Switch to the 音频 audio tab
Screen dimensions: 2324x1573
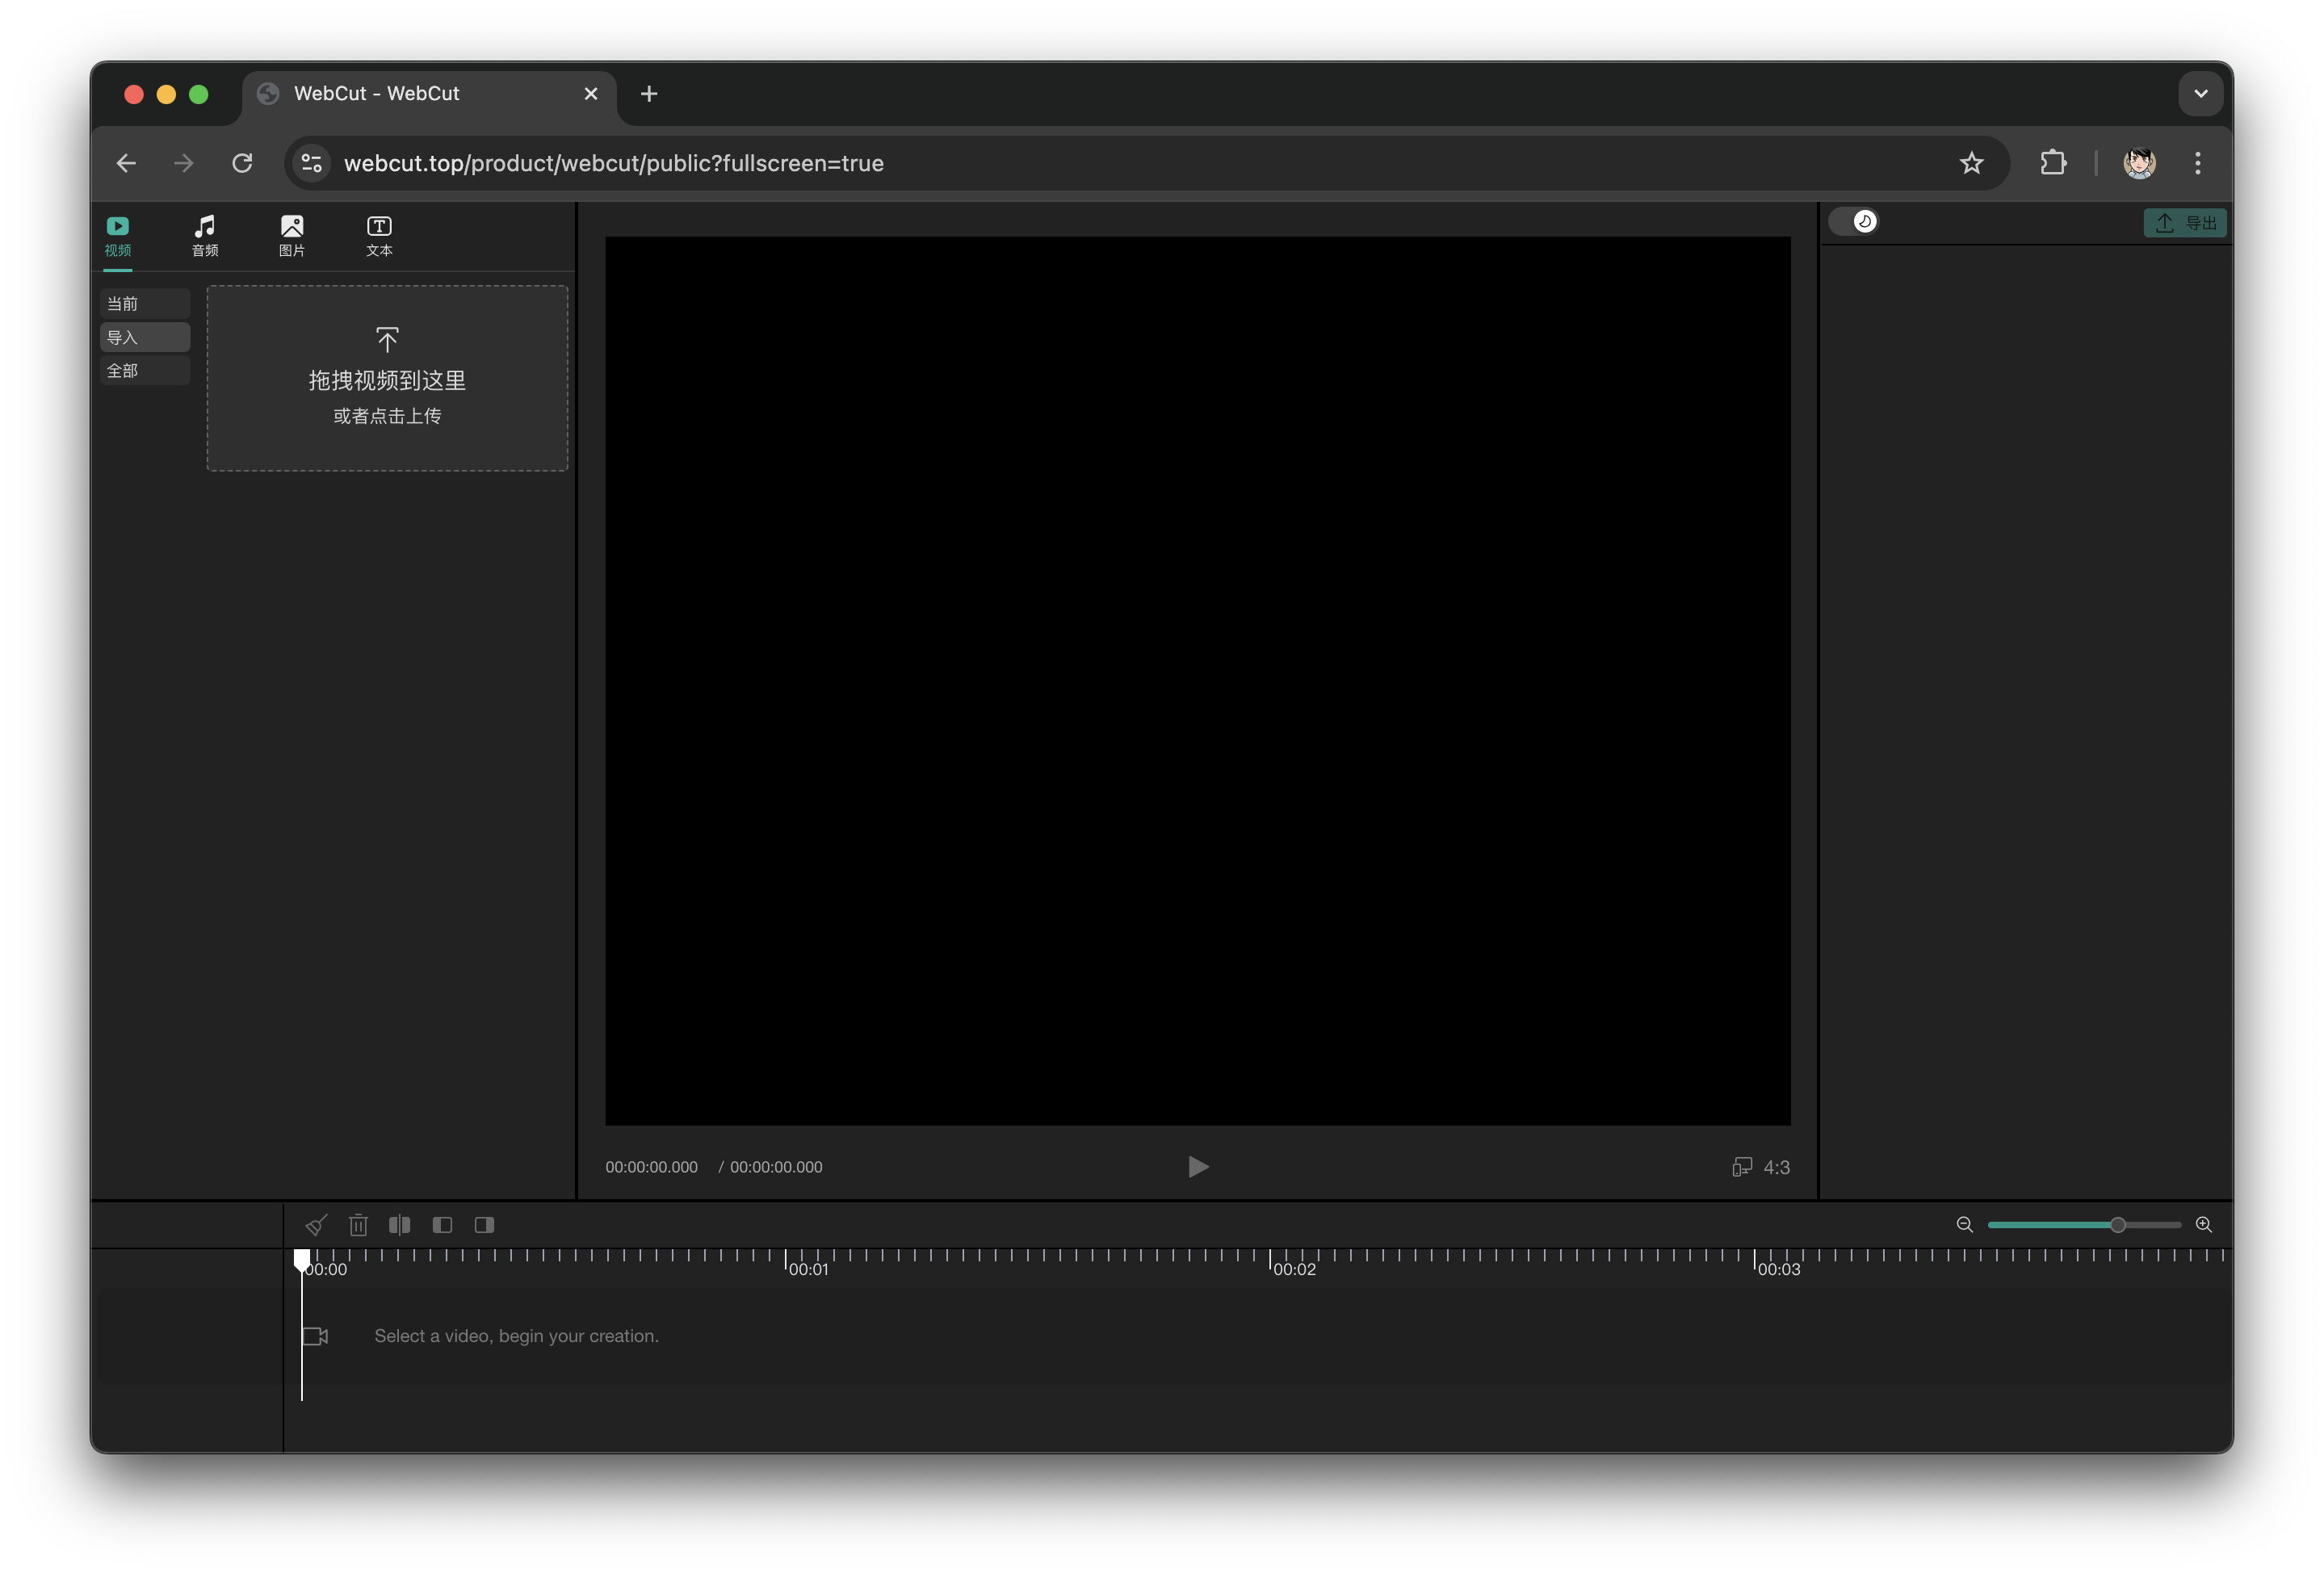click(204, 236)
